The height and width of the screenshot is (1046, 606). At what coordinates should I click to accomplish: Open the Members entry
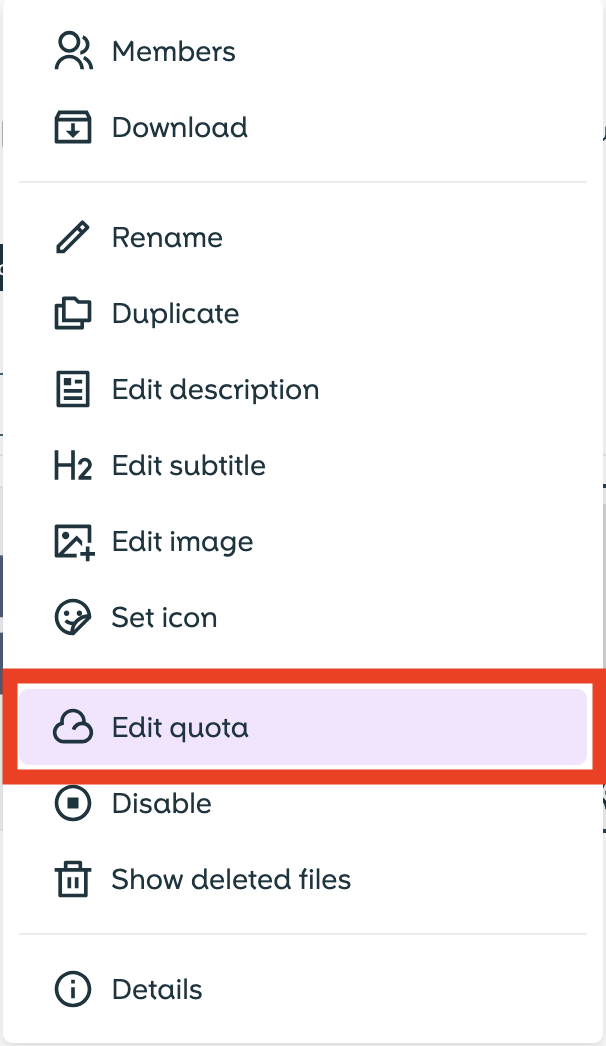point(173,51)
